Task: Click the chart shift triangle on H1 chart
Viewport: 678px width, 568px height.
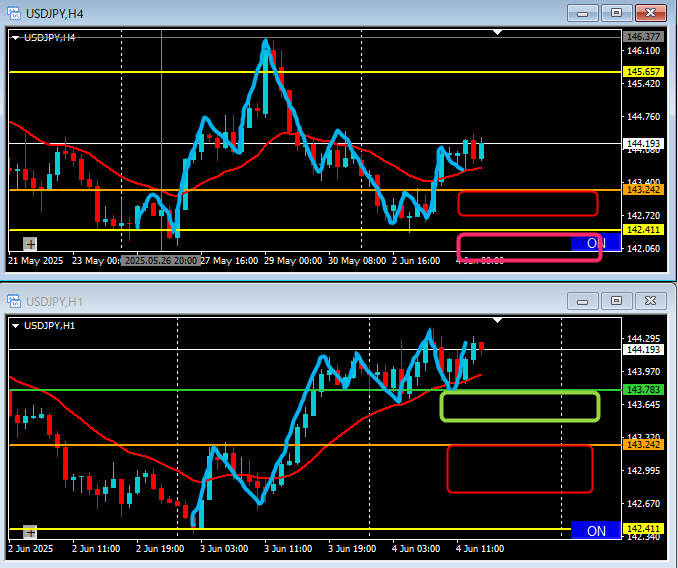Action: point(498,320)
